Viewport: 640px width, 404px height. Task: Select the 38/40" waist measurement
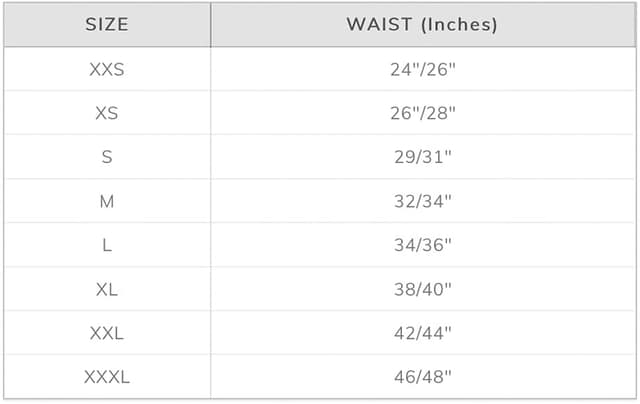[x=422, y=289]
